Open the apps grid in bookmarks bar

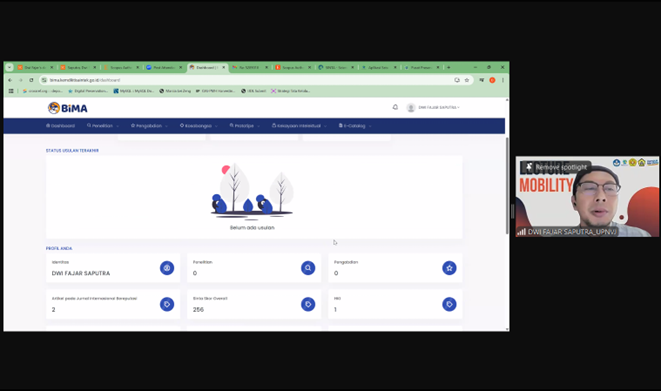point(11,91)
